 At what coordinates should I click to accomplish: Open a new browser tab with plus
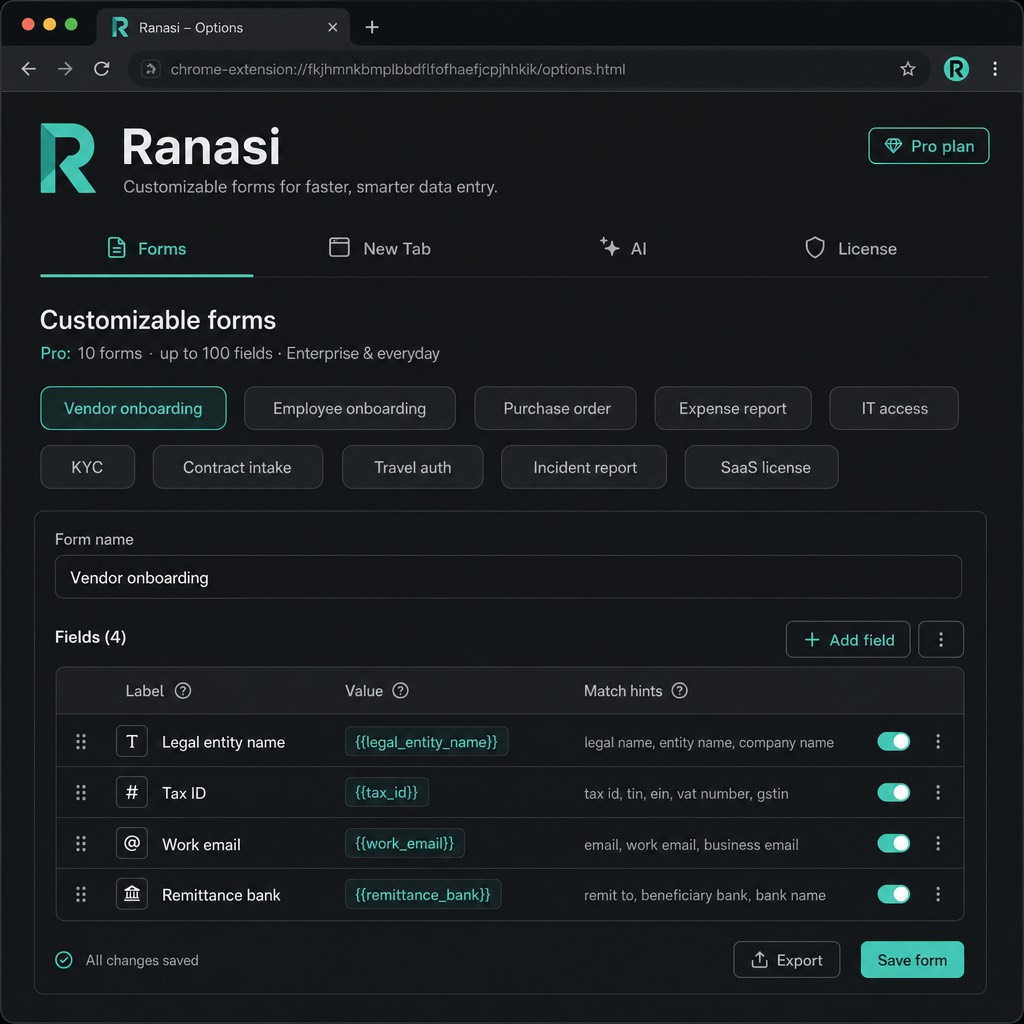point(372,27)
